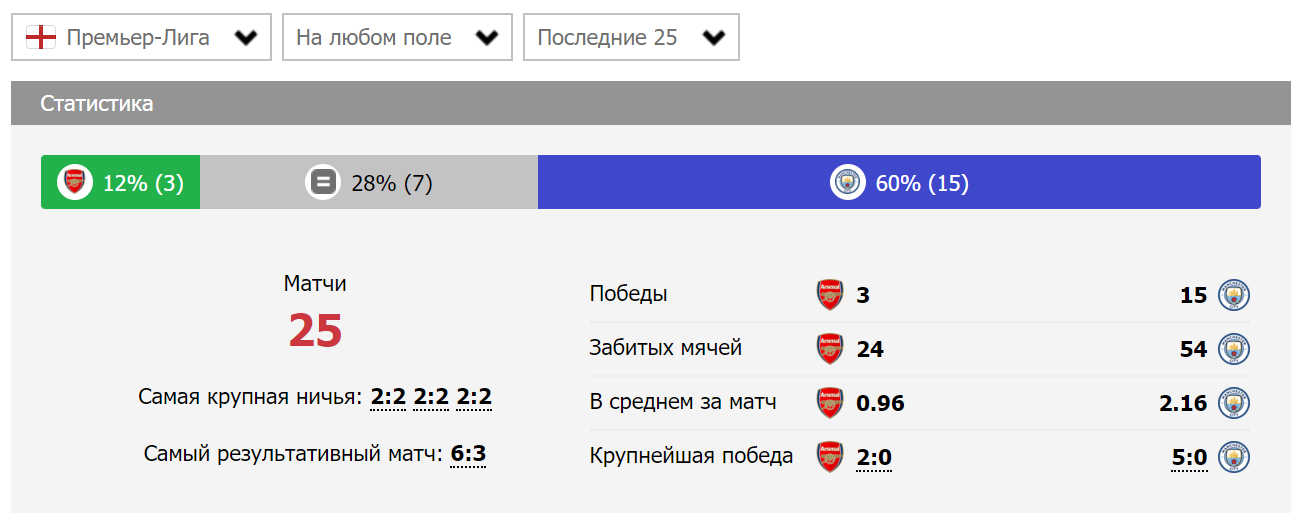Screen dimensions: 1297x527
Task: Open the Премьер-Лига league dropdown
Action: tap(141, 38)
